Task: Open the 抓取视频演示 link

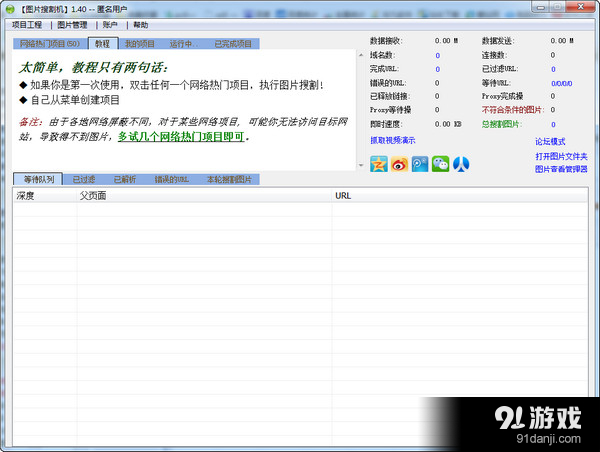Action: (x=393, y=140)
